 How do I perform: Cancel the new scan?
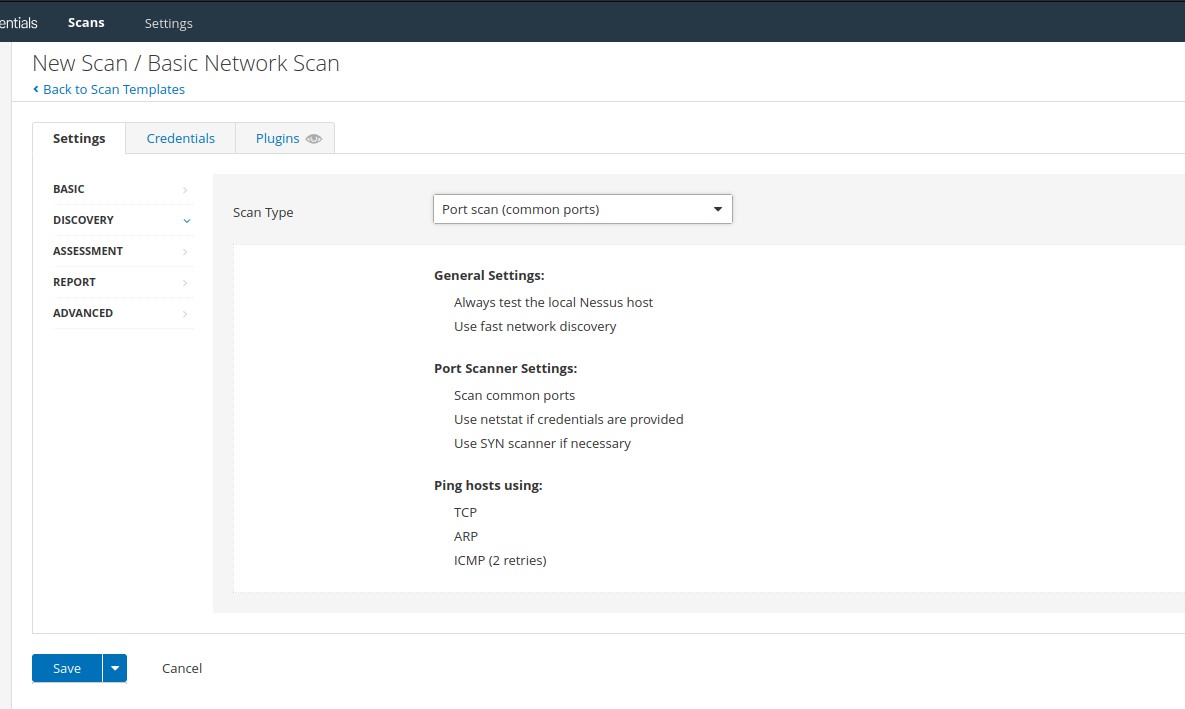pos(182,668)
